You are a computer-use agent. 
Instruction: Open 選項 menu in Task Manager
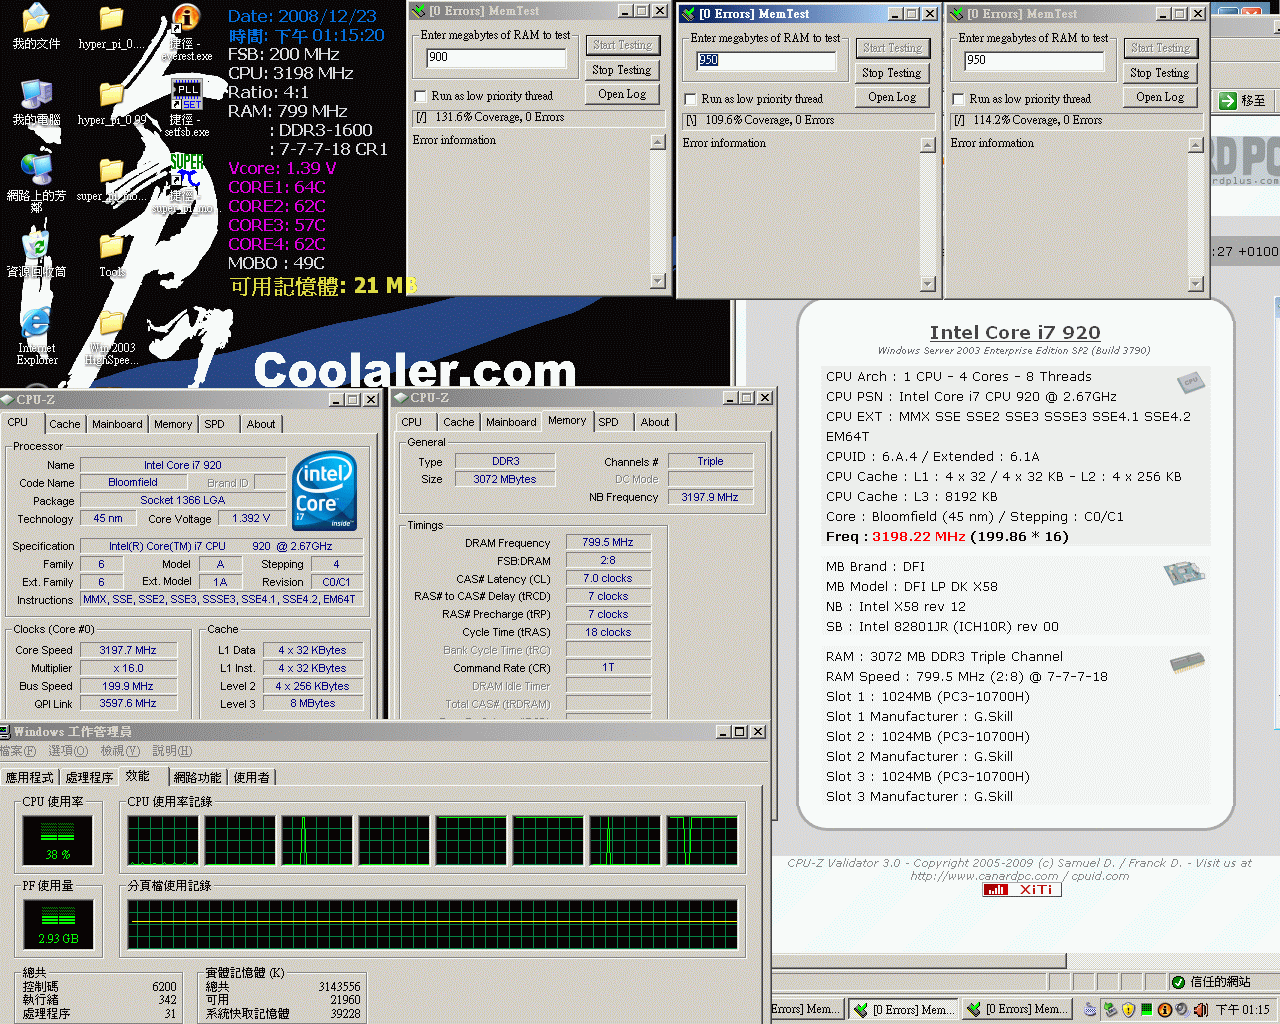click(68, 751)
